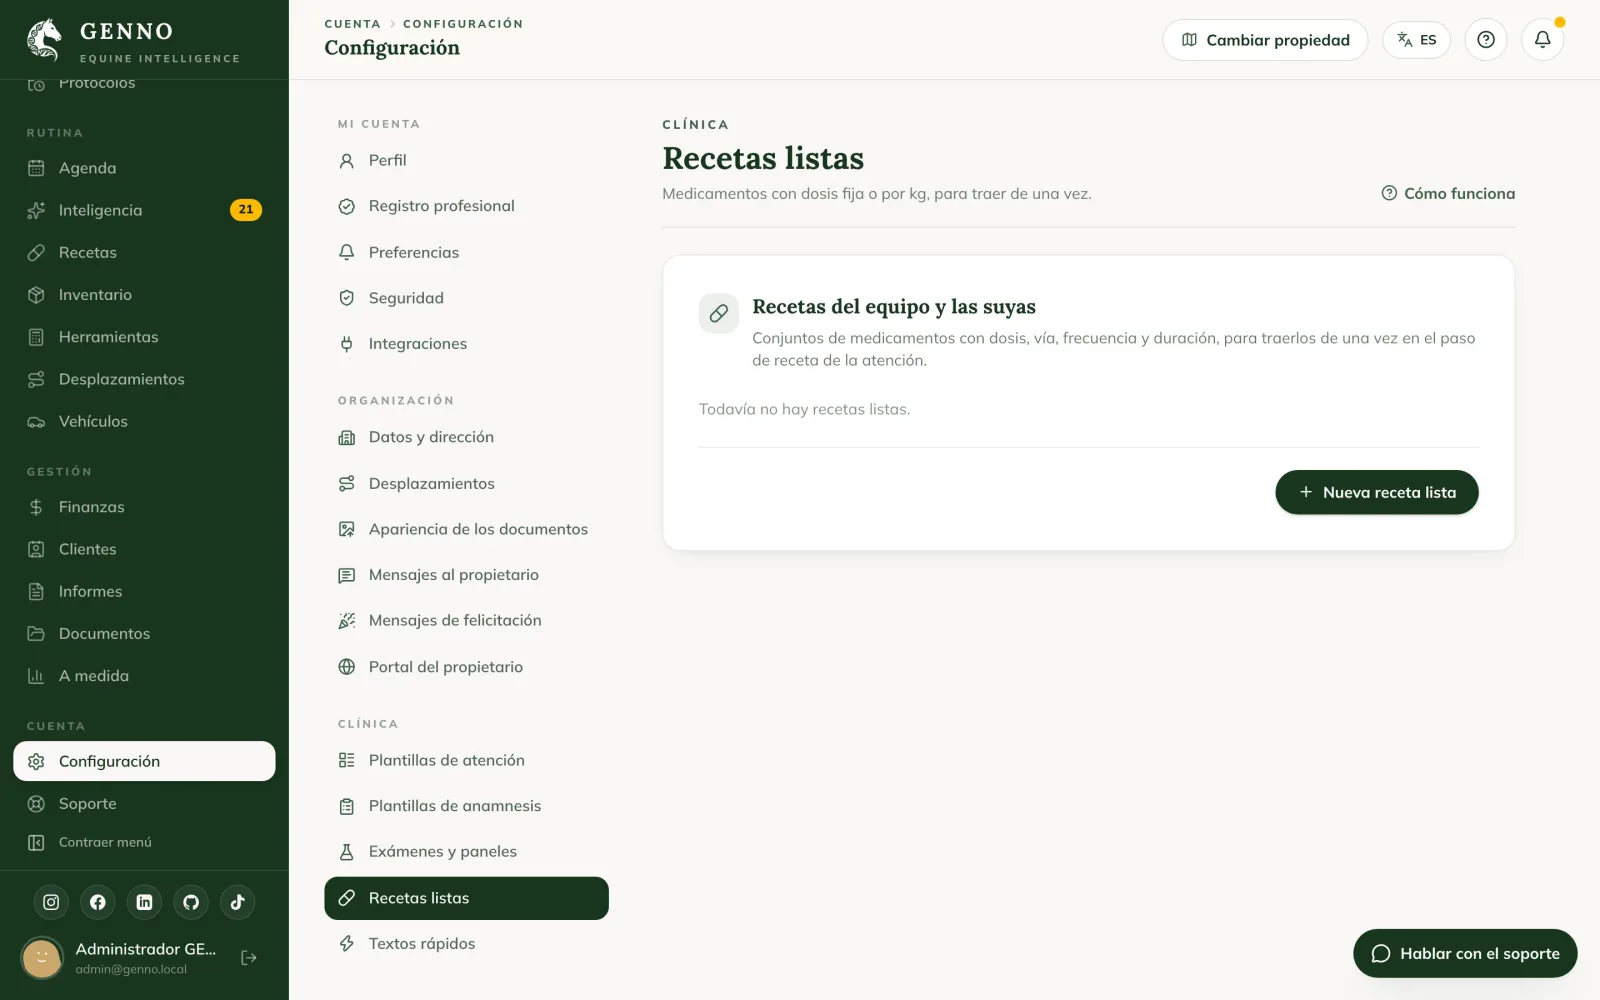Select Registro profesional settings
The image size is (1600, 1000).
pos(466,206)
